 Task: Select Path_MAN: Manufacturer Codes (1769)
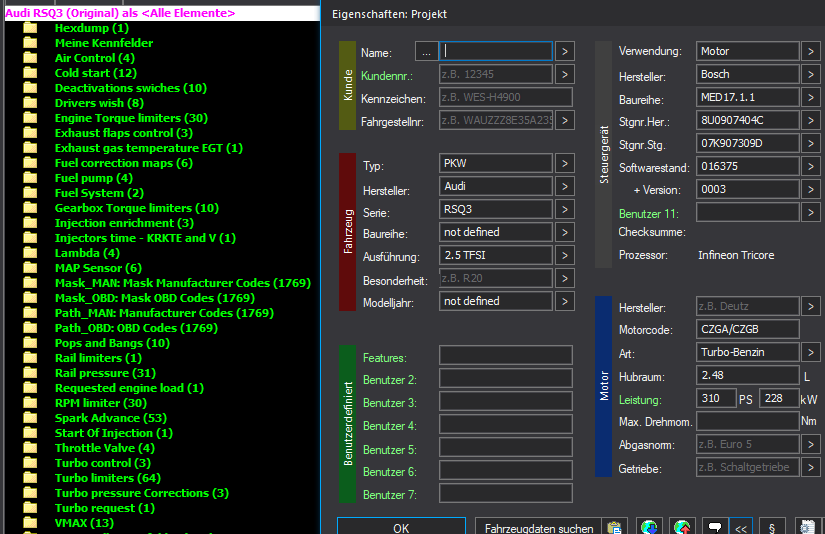pos(164,313)
